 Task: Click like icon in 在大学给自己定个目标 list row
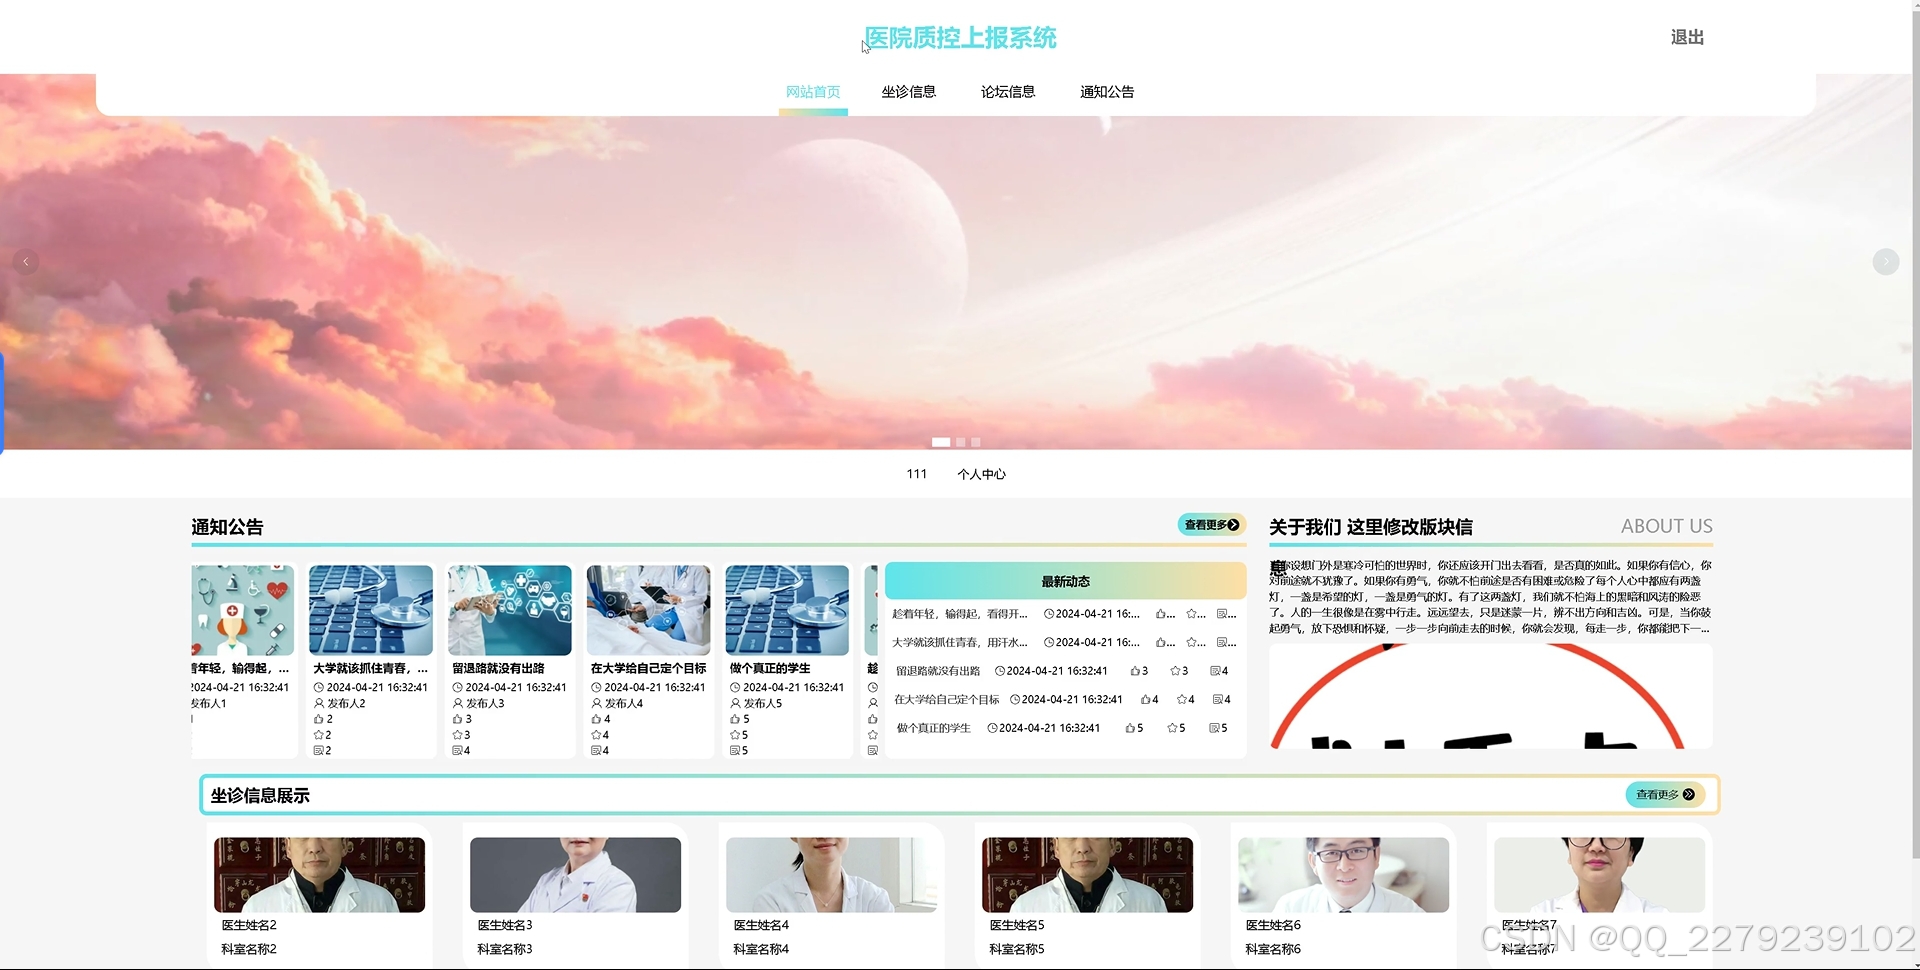(1146, 700)
